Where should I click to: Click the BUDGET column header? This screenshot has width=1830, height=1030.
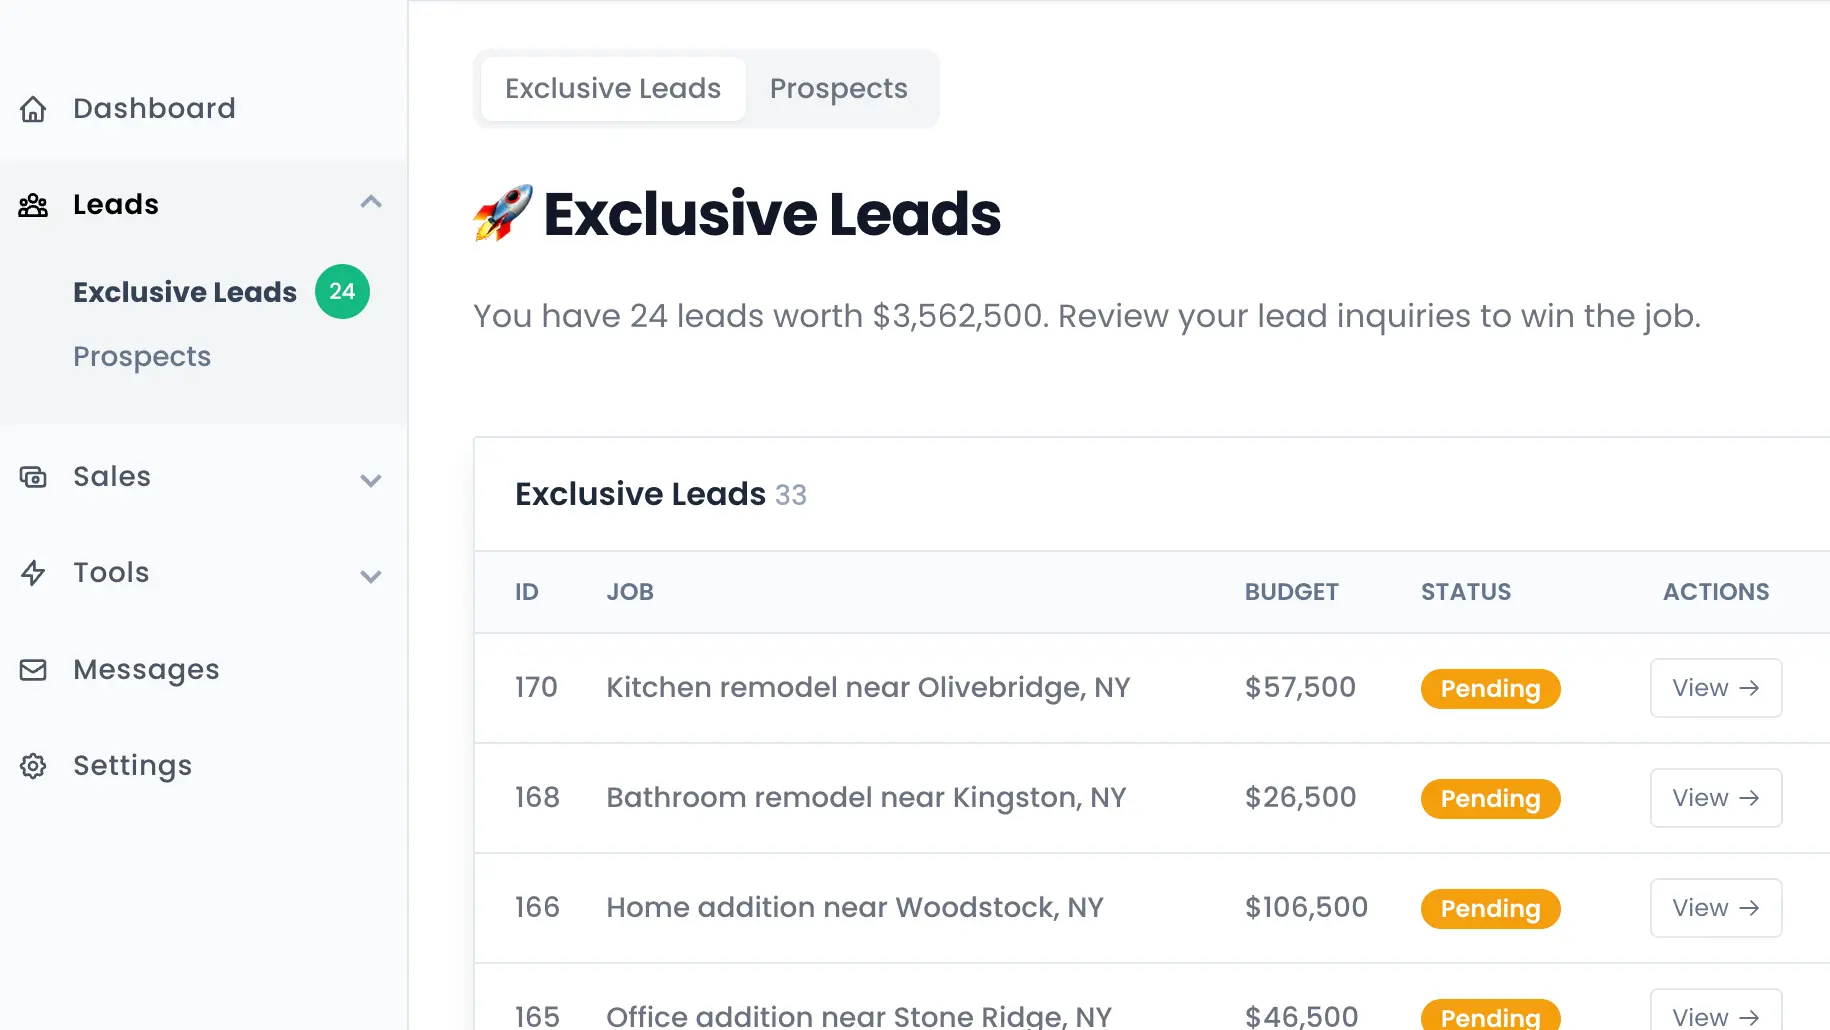coord(1291,591)
